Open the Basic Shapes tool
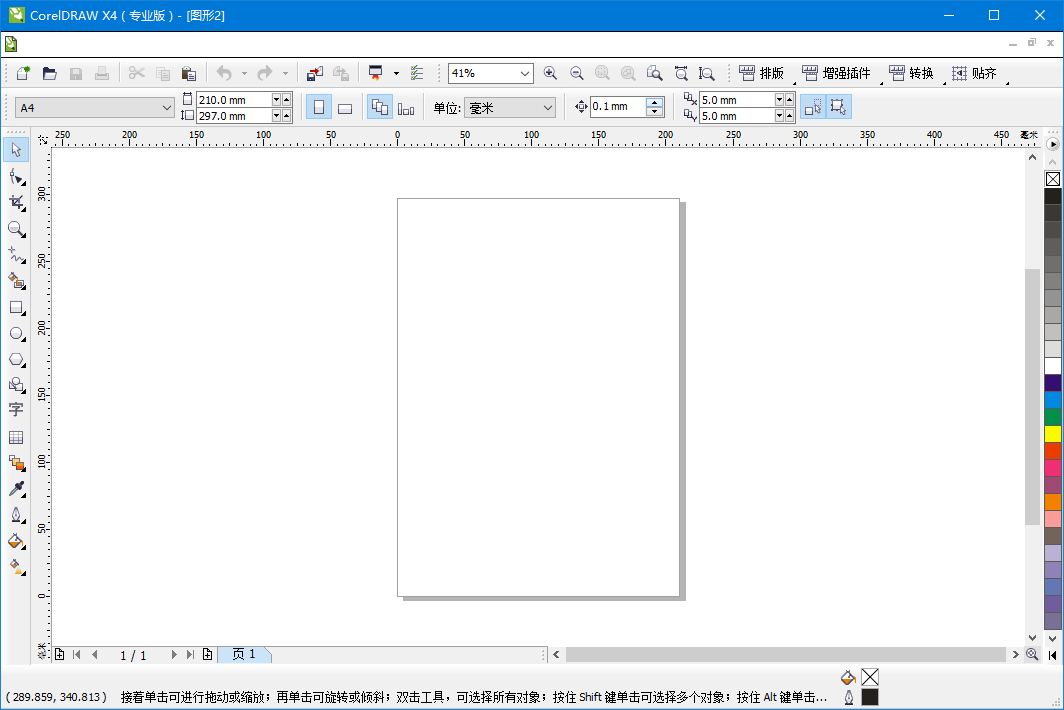The width and height of the screenshot is (1064, 710). 16,385
